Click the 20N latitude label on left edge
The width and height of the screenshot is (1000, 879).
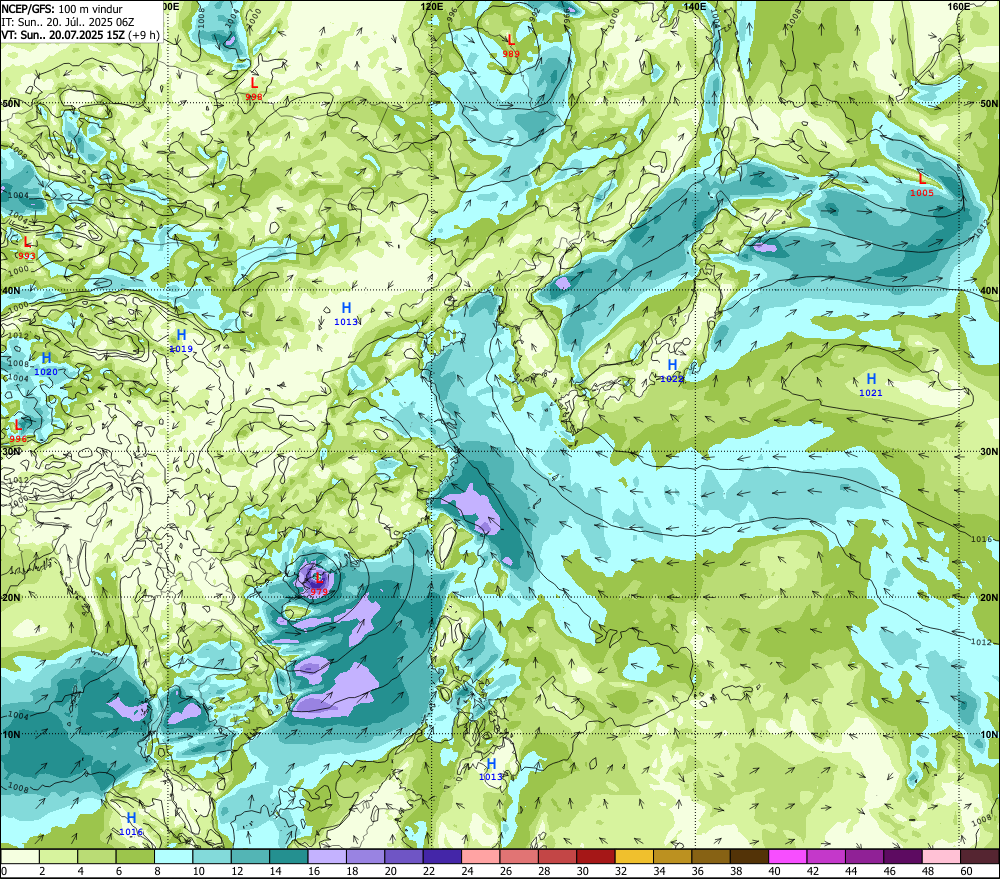[11, 598]
